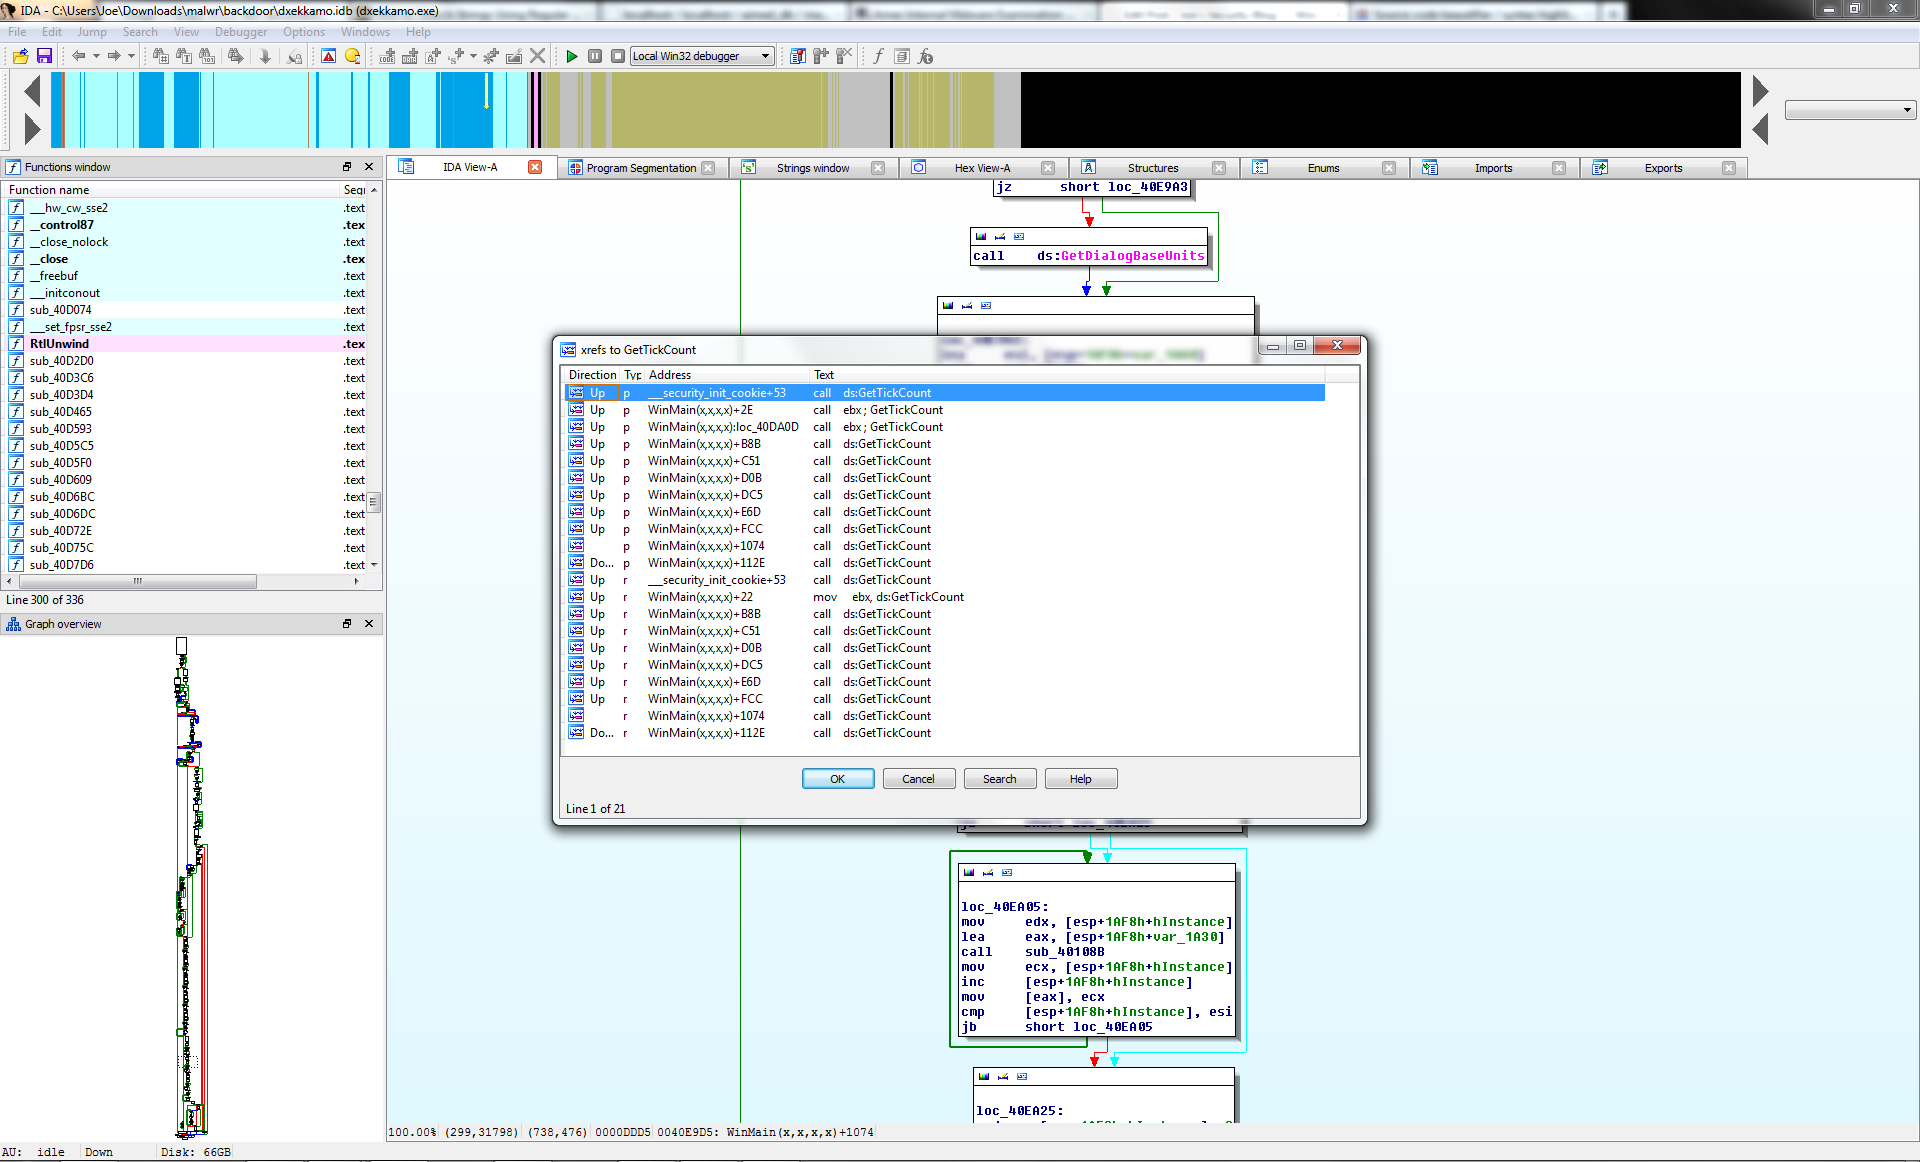Select the p-type xref WinMain(x,x,x,x)+112E
Image resolution: width=1920 pixels, height=1162 pixels.
(945, 563)
